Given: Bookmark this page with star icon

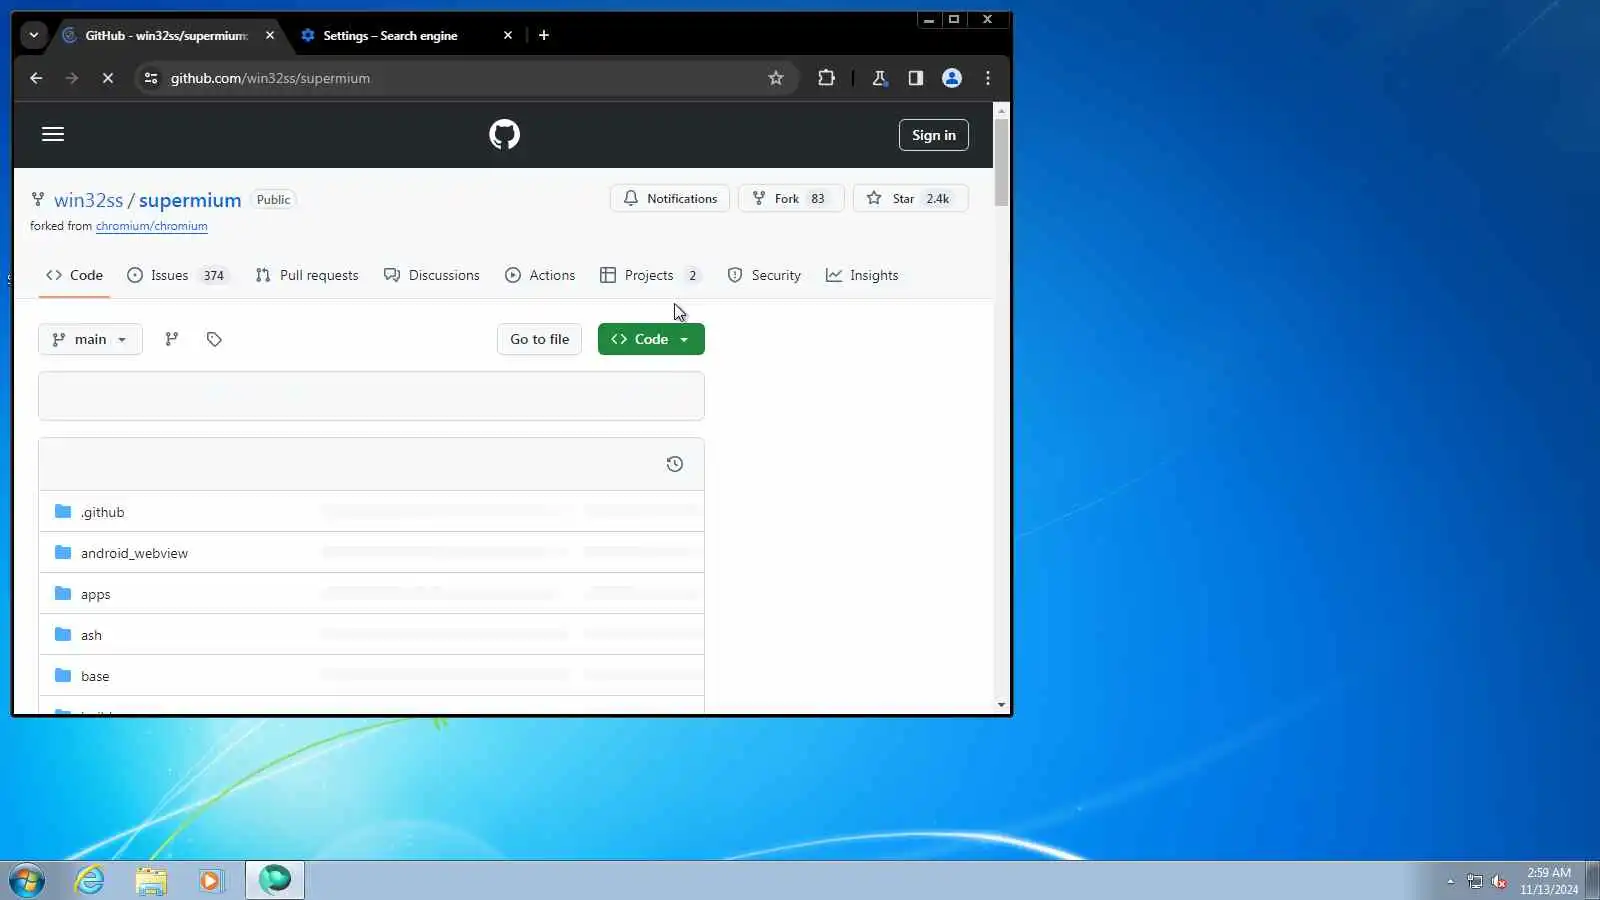Looking at the screenshot, I should pyautogui.click(x=776, y=78).
